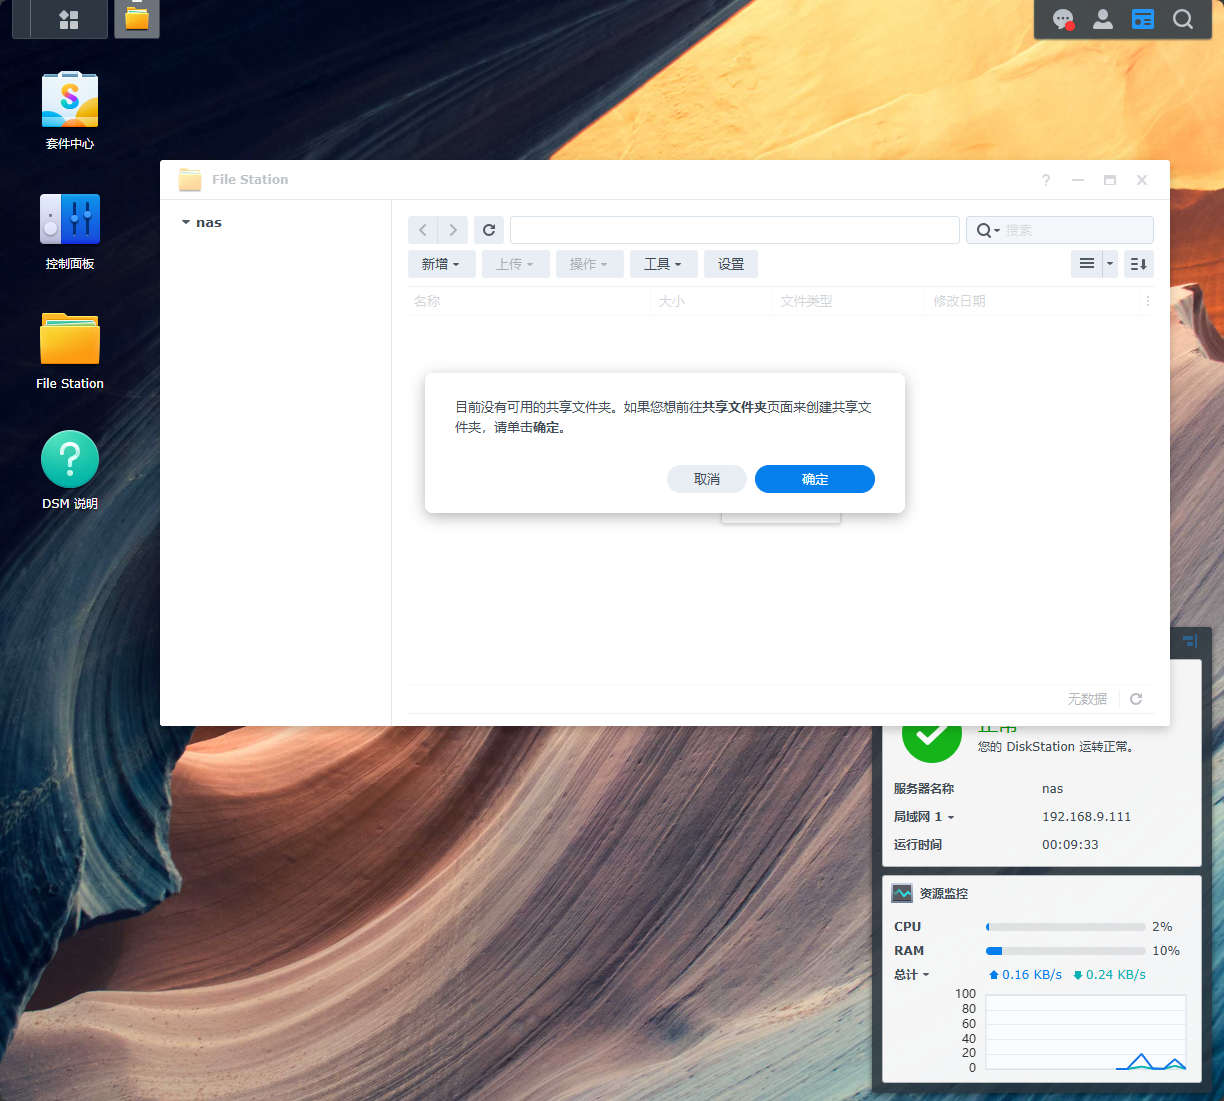This screenshot has width=1224, height=1101.
Task: Click the search magnifier filter icon
Action: (987, 230)
